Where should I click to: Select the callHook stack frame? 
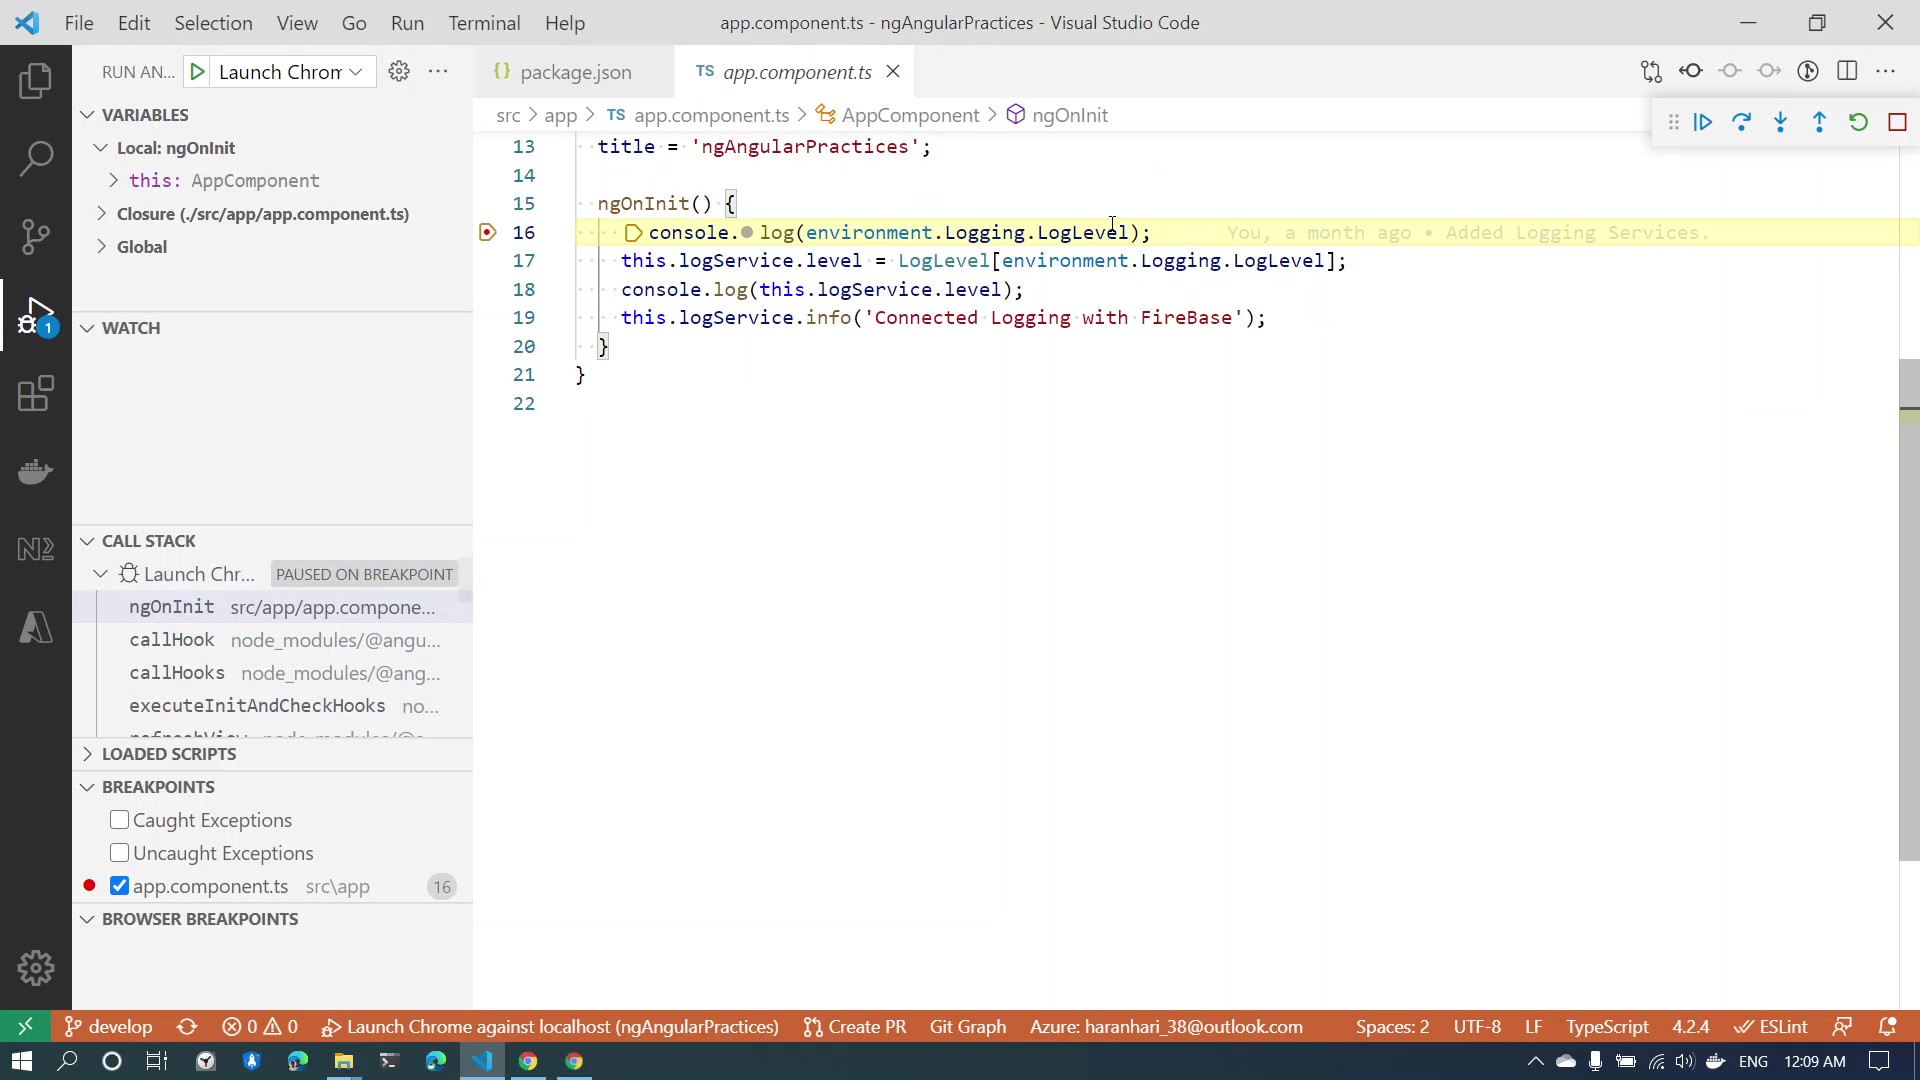pyautogui.click(x=172, y=640)
